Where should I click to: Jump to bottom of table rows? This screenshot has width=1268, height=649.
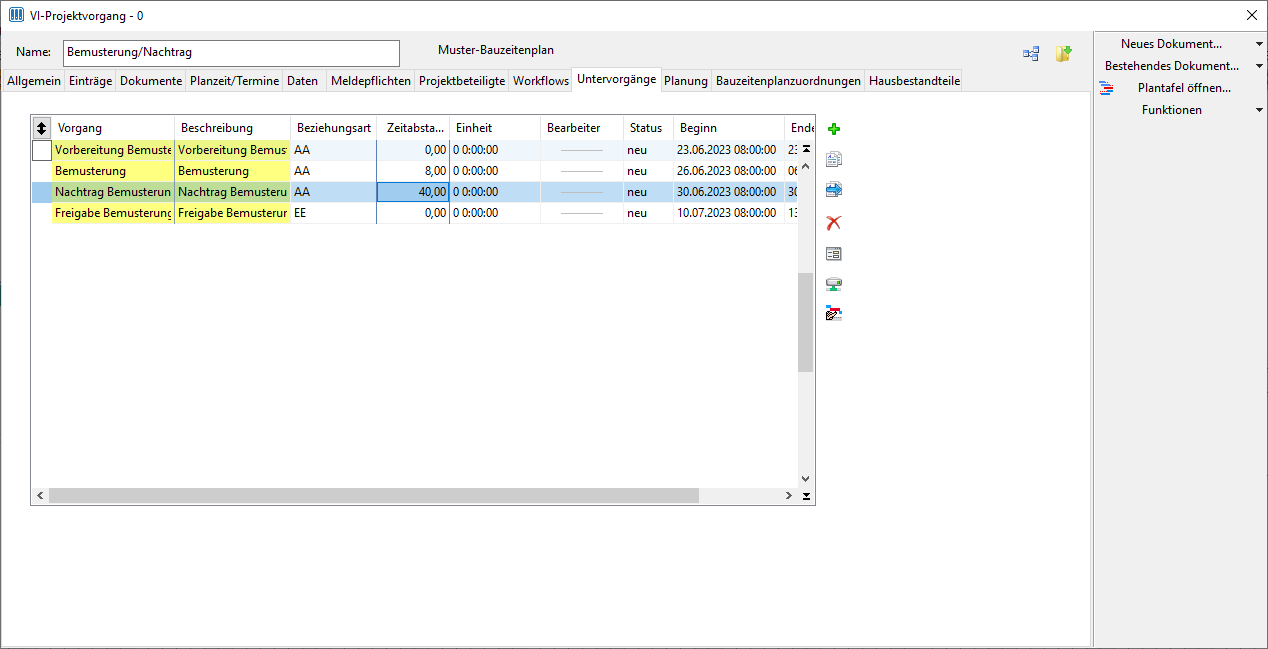(806, 495)
